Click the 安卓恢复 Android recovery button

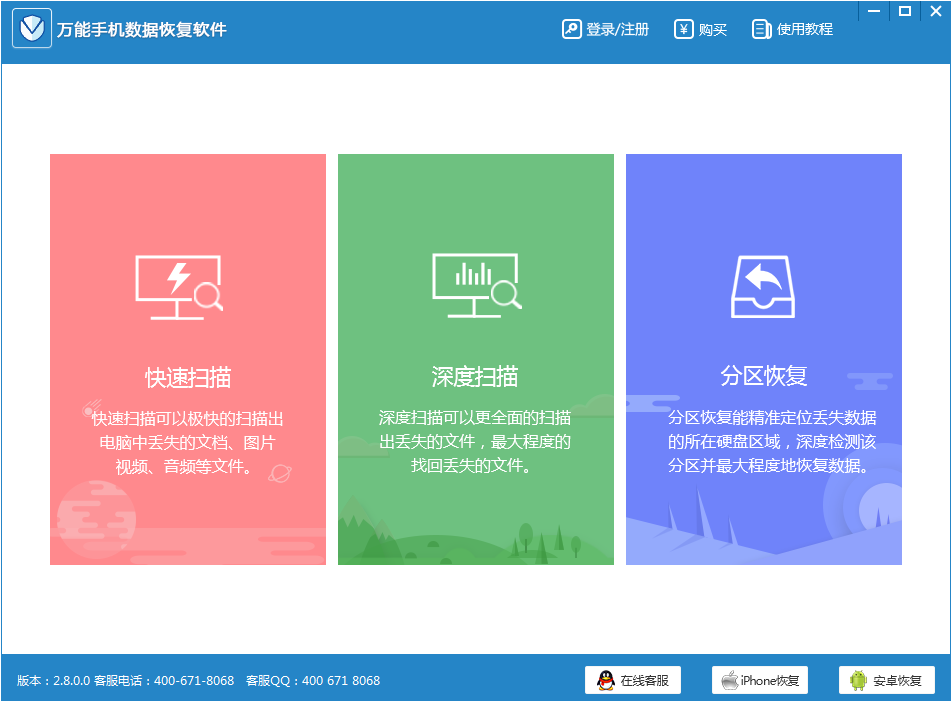click(884, 680)
